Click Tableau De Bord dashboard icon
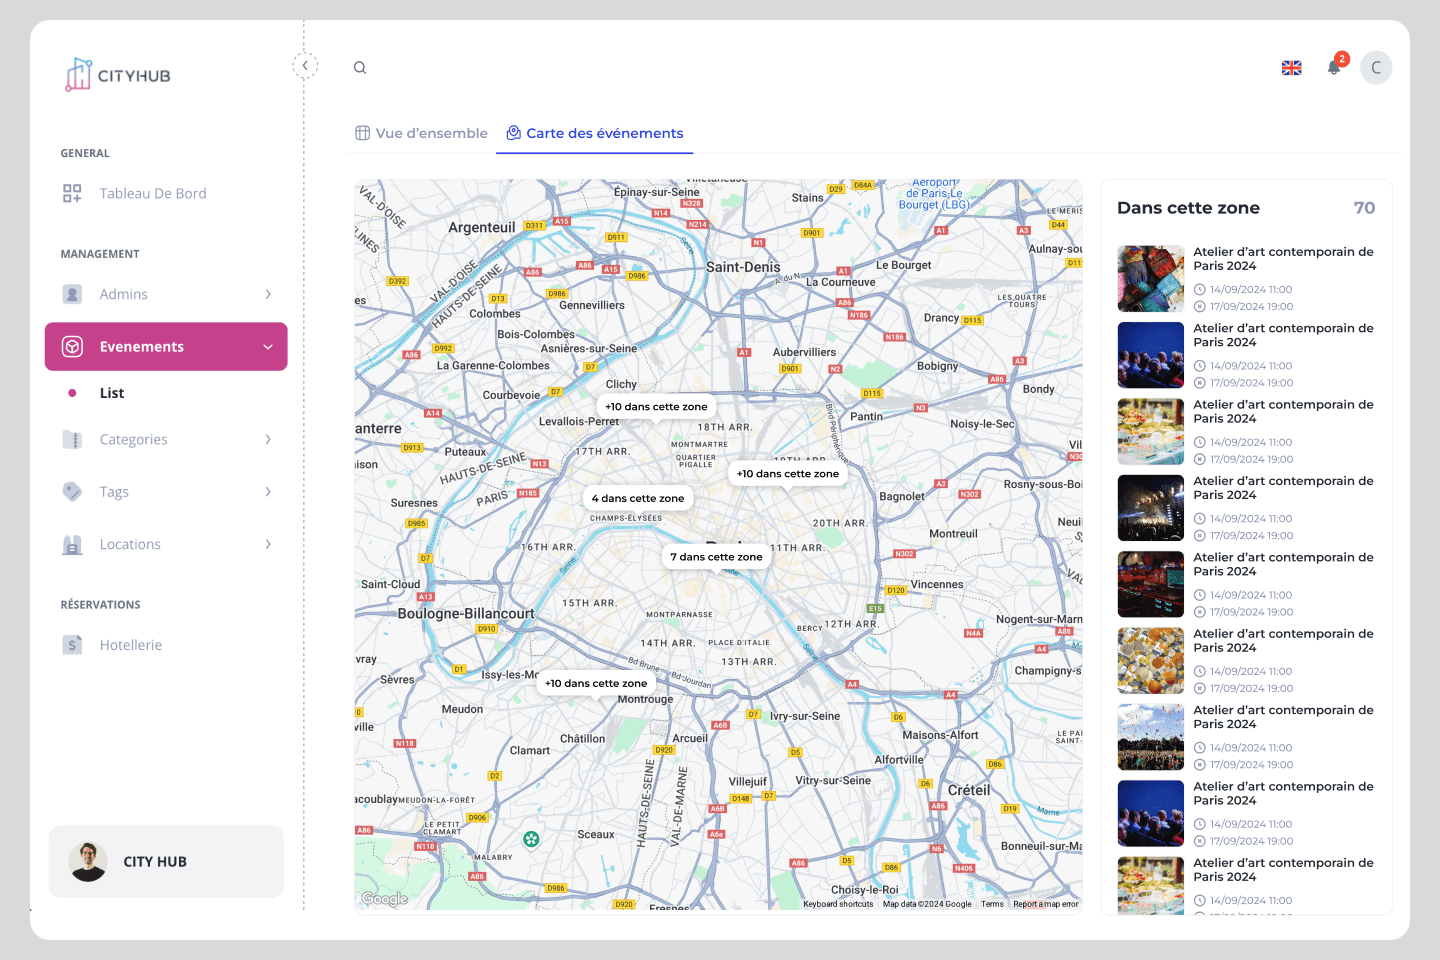 tap(72, 193)
